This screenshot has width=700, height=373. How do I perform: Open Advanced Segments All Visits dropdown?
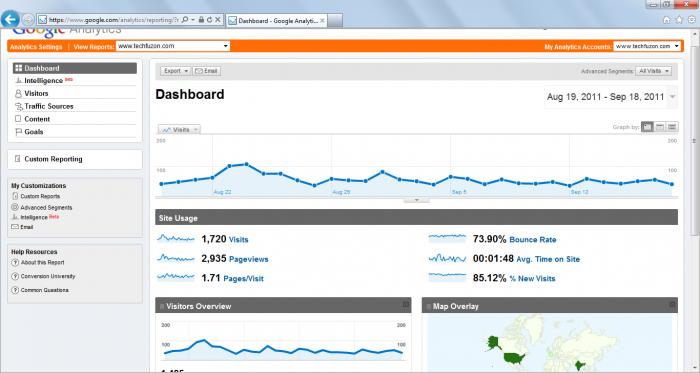653,71
